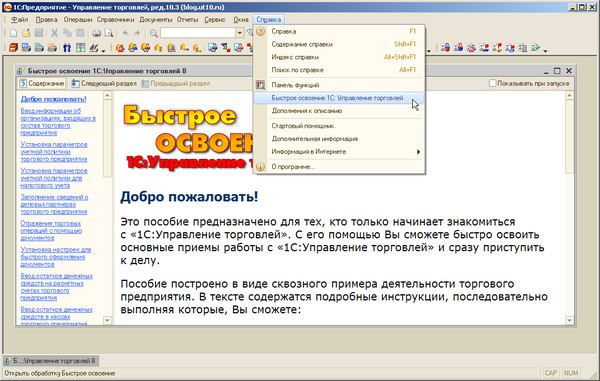This screenshot has width=600, height=381.
Task: Select Быстрое освоение 1С: Управление торговлей entry
Action: pyautogui.click(x=339, y=98)
